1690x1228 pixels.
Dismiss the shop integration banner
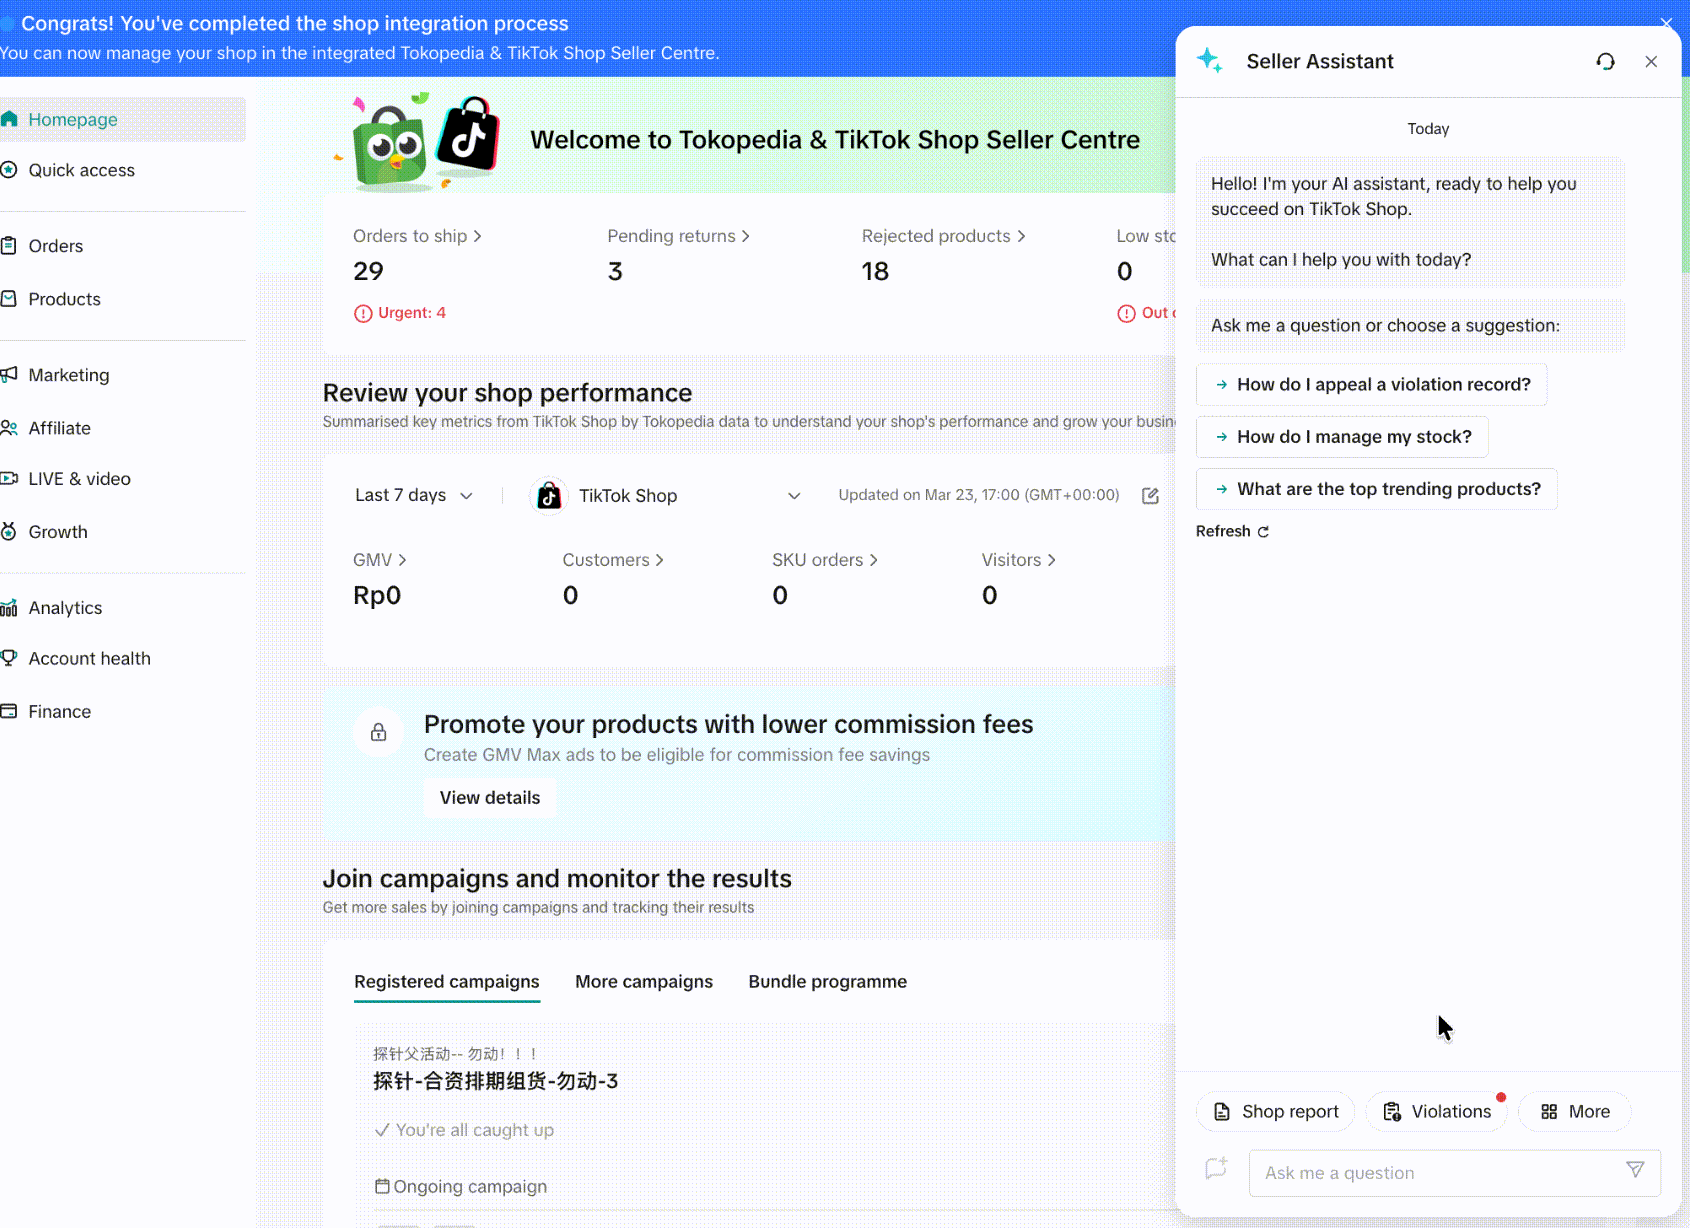pos(1666,22)
